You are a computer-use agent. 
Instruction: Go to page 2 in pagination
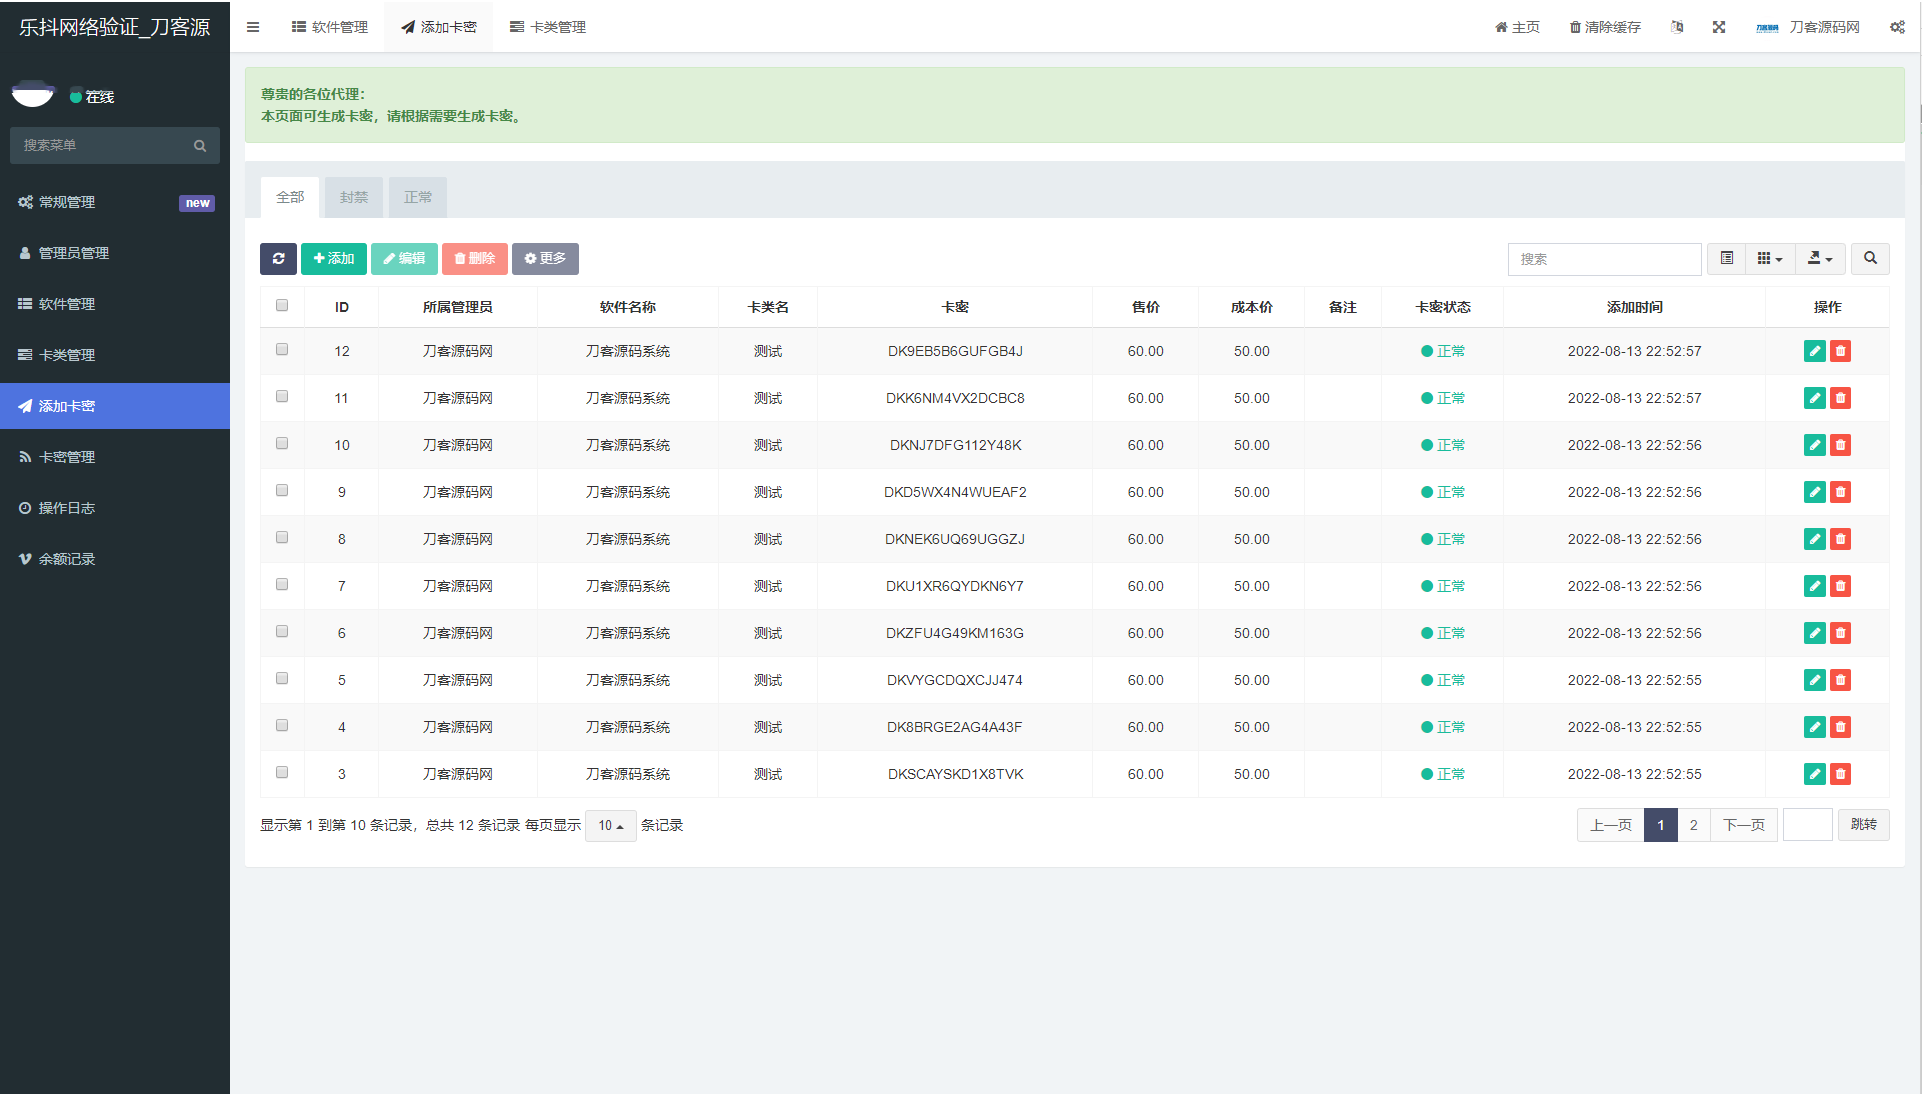[x=1693, y=826]
